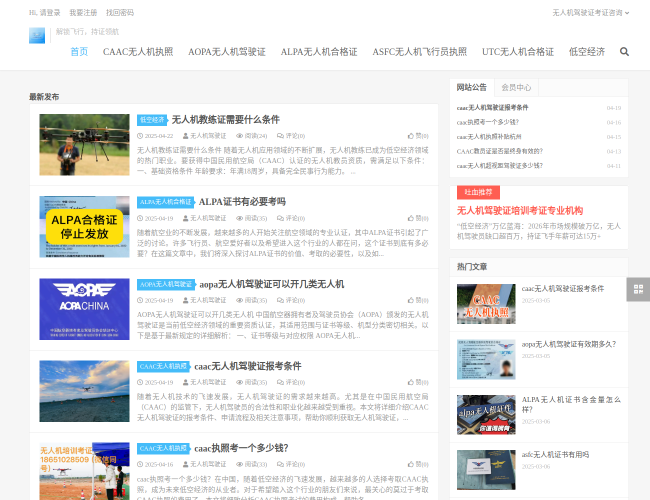Click 我要注册 link
The height and width of the screenshot is (500, 650).
coord(83,13)
